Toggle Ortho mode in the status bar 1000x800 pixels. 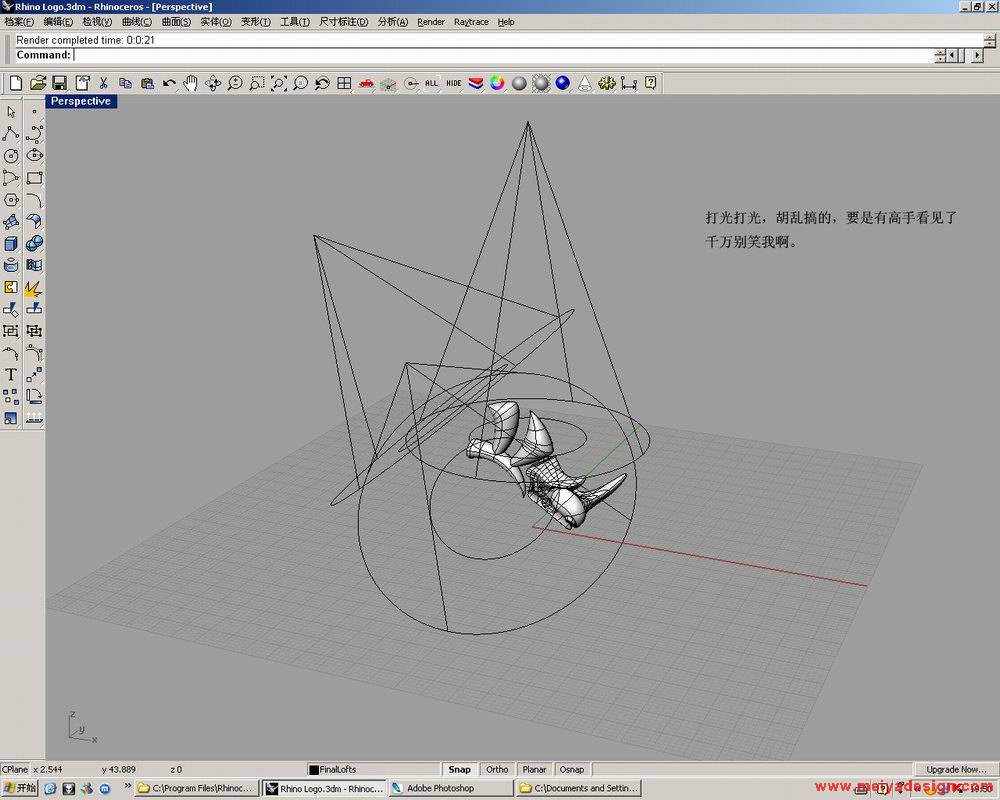tap(497, 769)
